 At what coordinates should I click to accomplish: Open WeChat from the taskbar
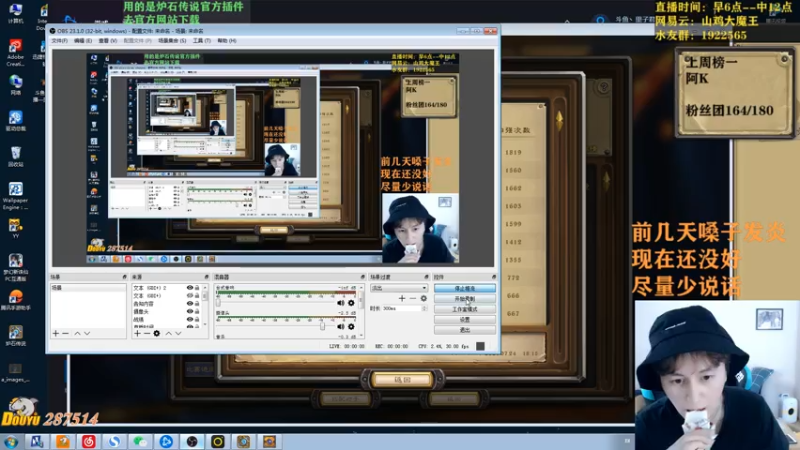(140, 441)
